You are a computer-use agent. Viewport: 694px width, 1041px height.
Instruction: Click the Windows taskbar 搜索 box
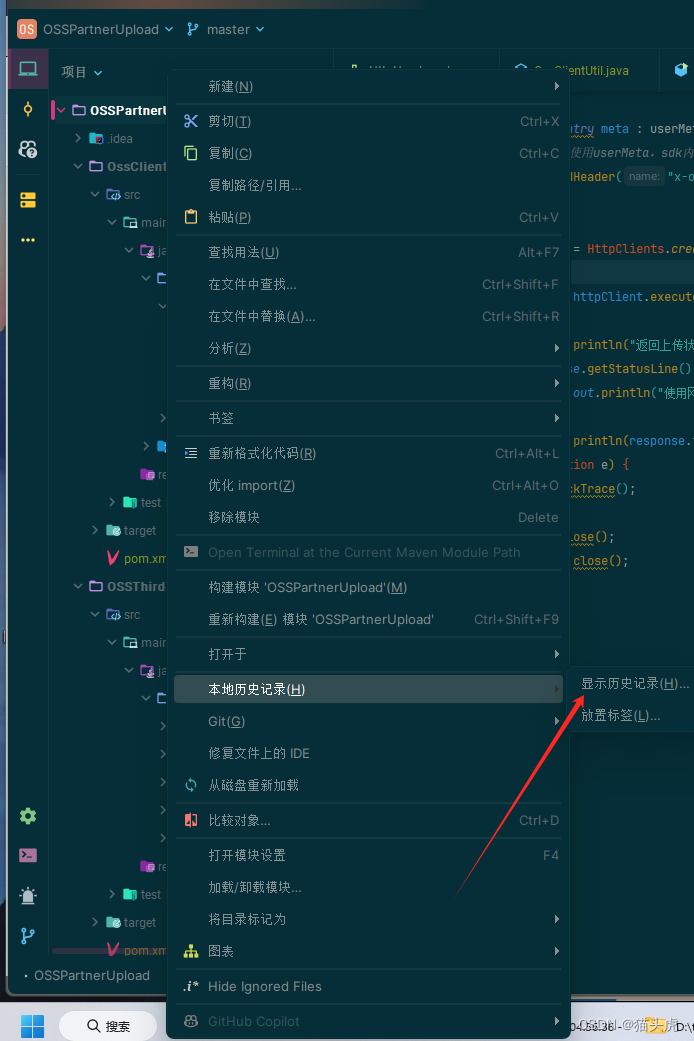tap(109, 1026)
